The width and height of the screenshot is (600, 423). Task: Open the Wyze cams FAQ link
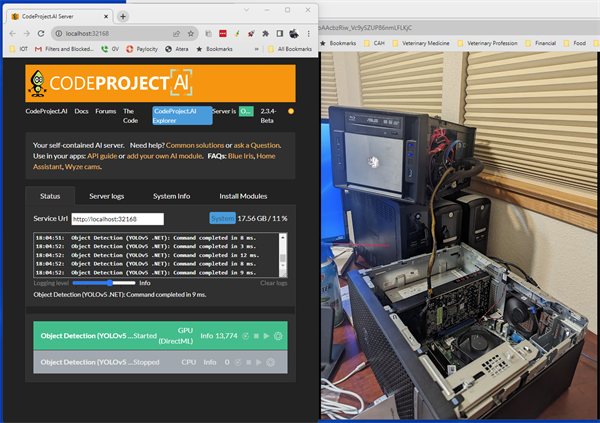(x=83, y=167)
